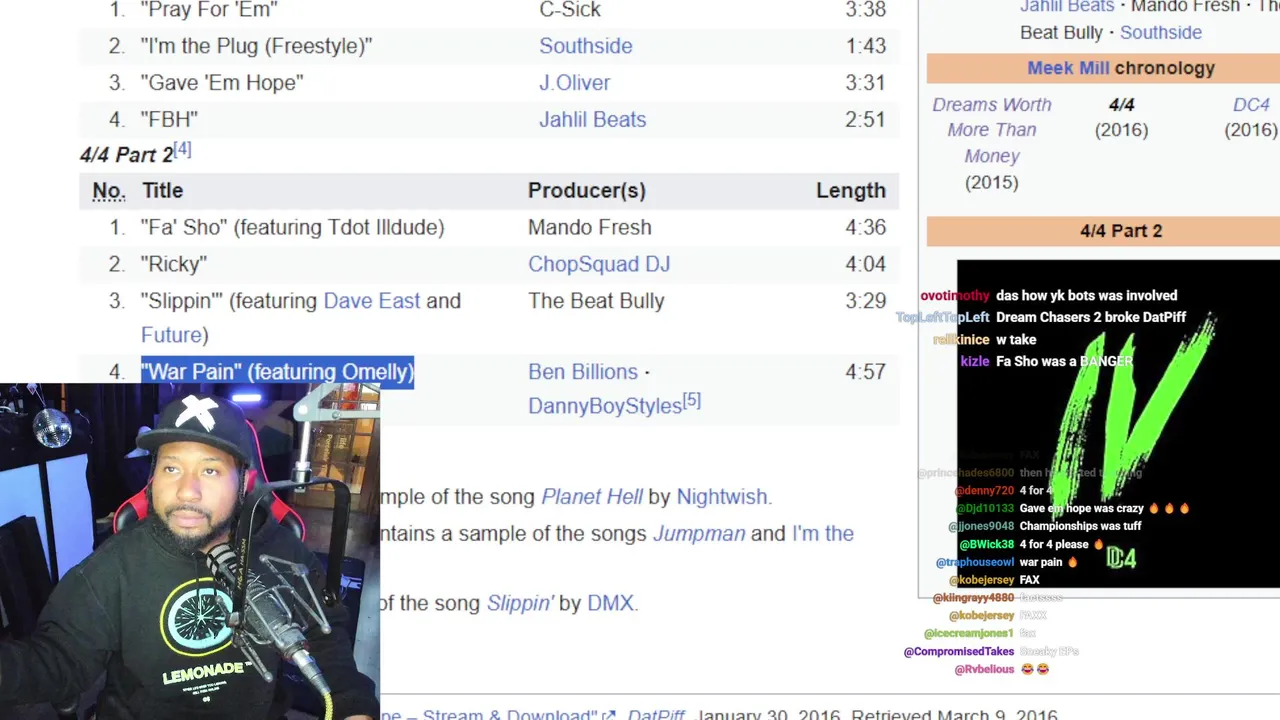Click @Djd10133's "Gave em hope was crazy" message

[1104, 509]
